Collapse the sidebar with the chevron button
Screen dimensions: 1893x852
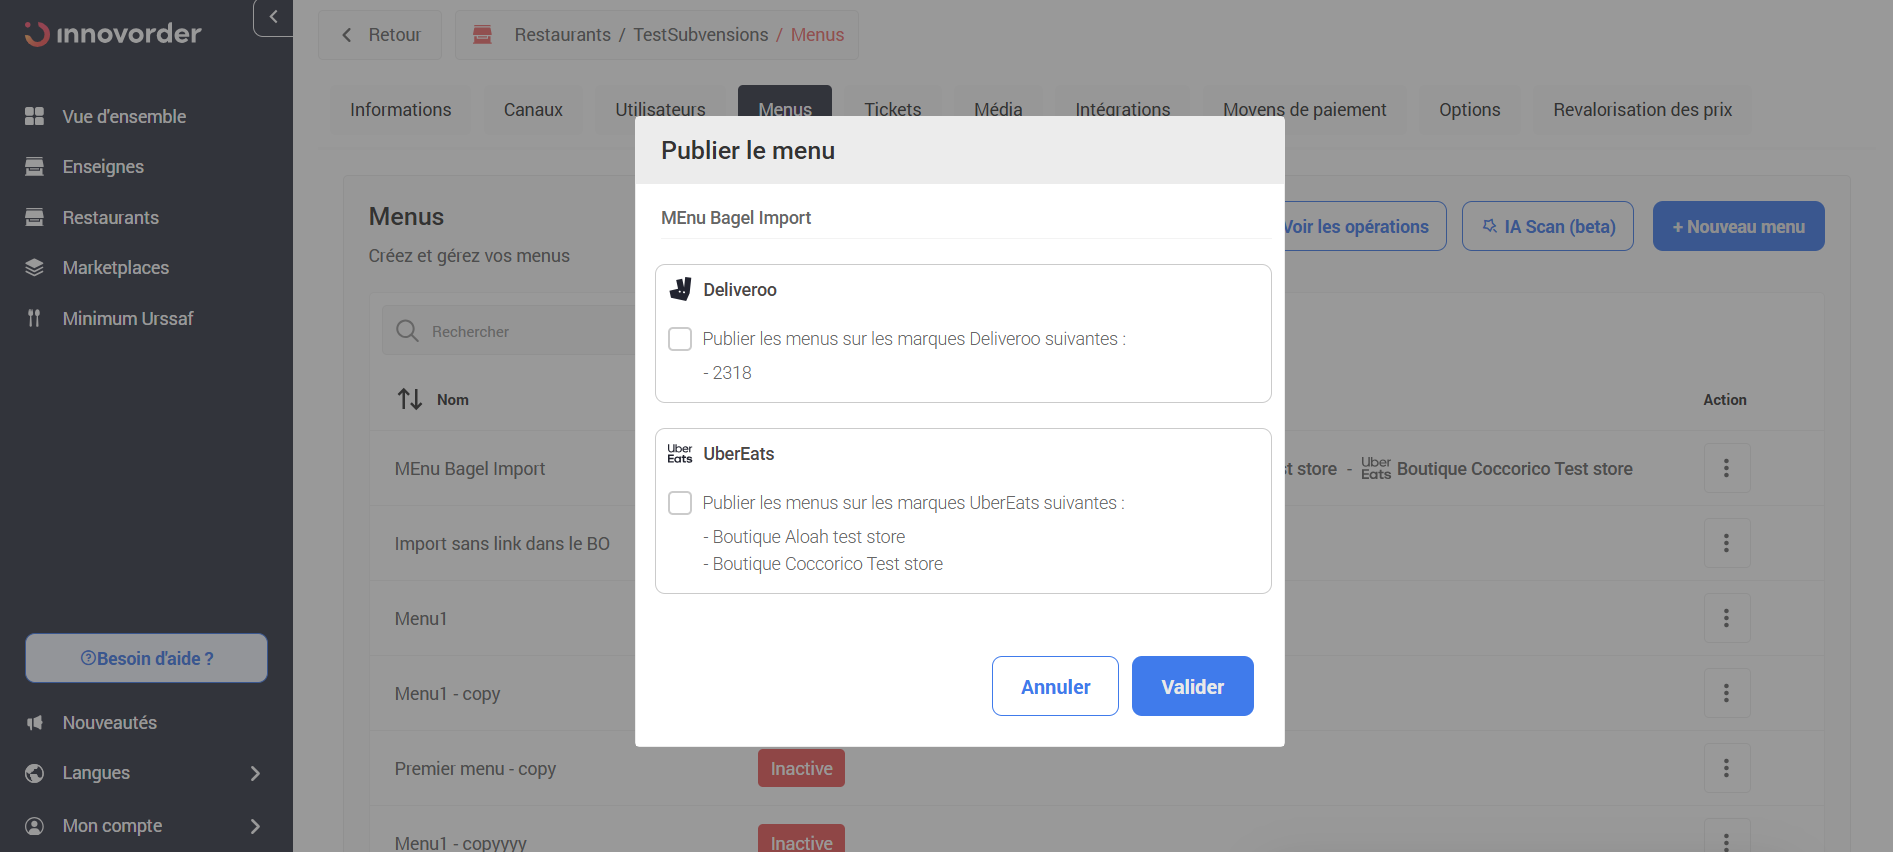[x=273, y=17]
